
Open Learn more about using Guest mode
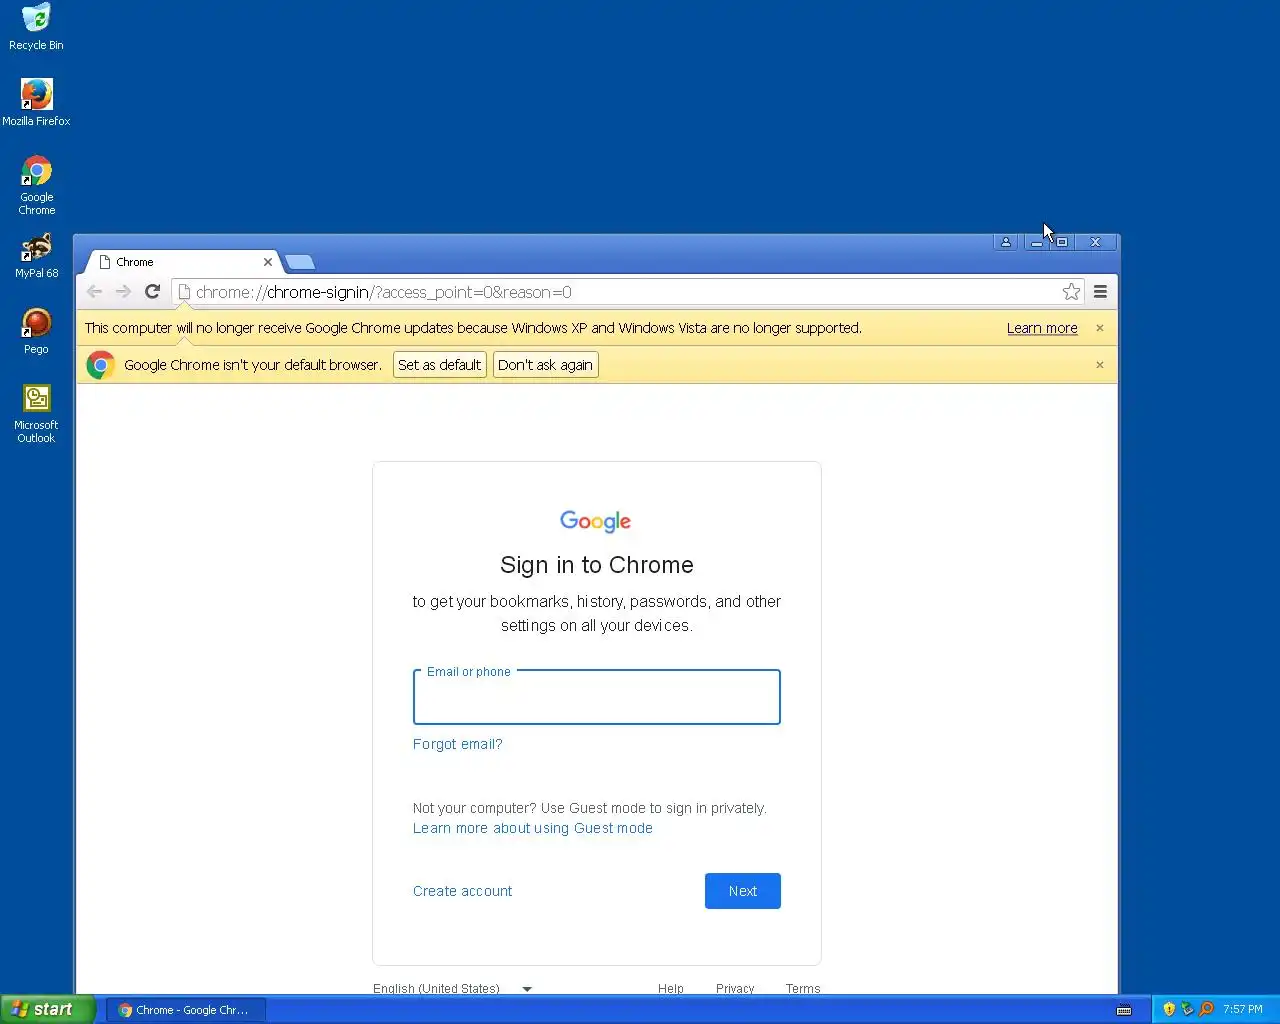point(533,828)
